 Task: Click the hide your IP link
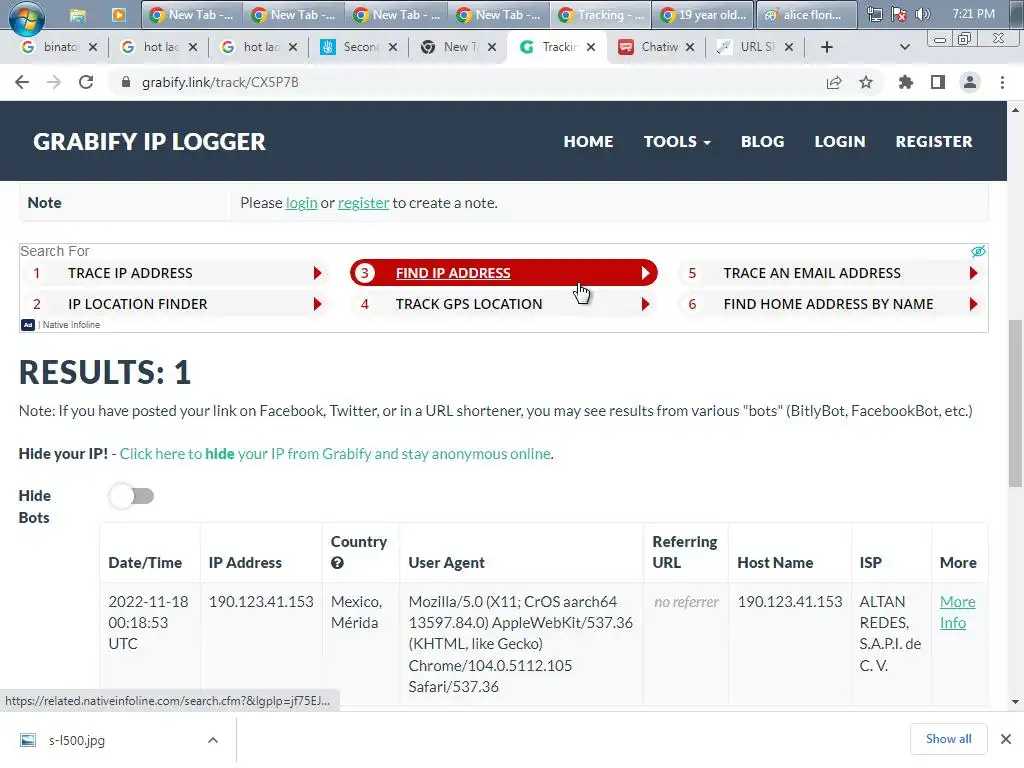335,454
